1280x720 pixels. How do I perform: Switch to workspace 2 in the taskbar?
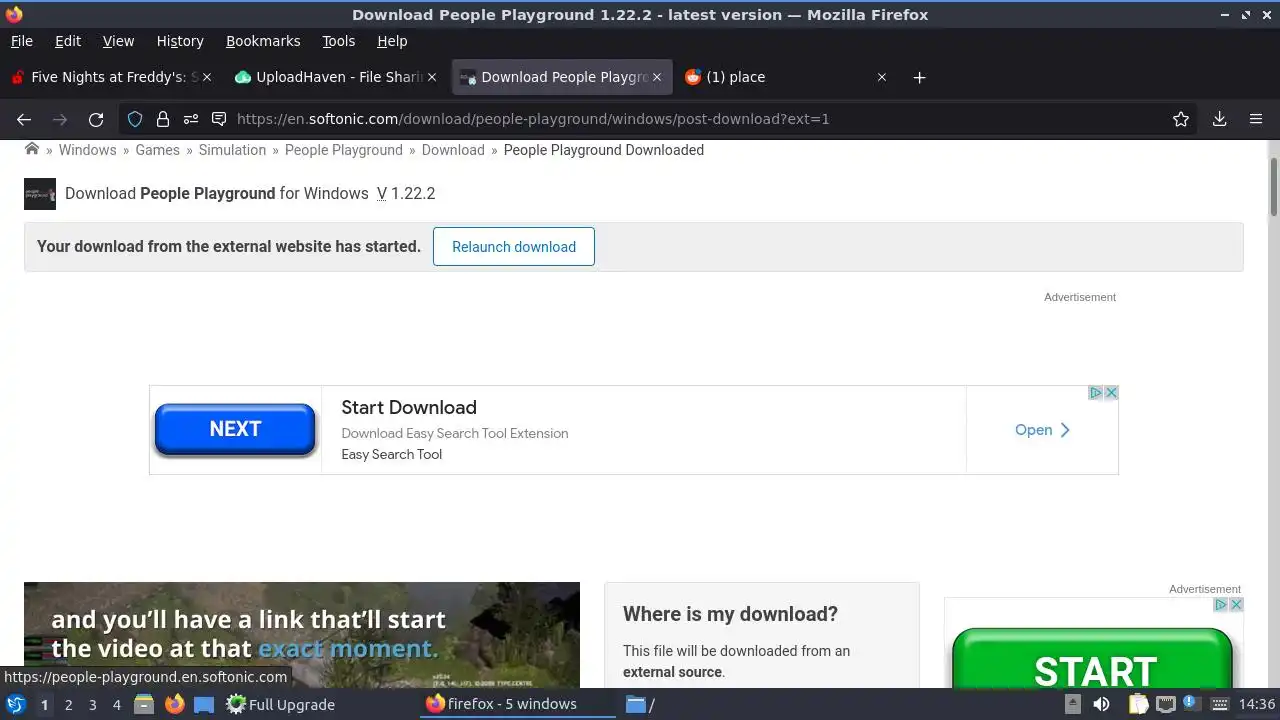tap(68, 705)
